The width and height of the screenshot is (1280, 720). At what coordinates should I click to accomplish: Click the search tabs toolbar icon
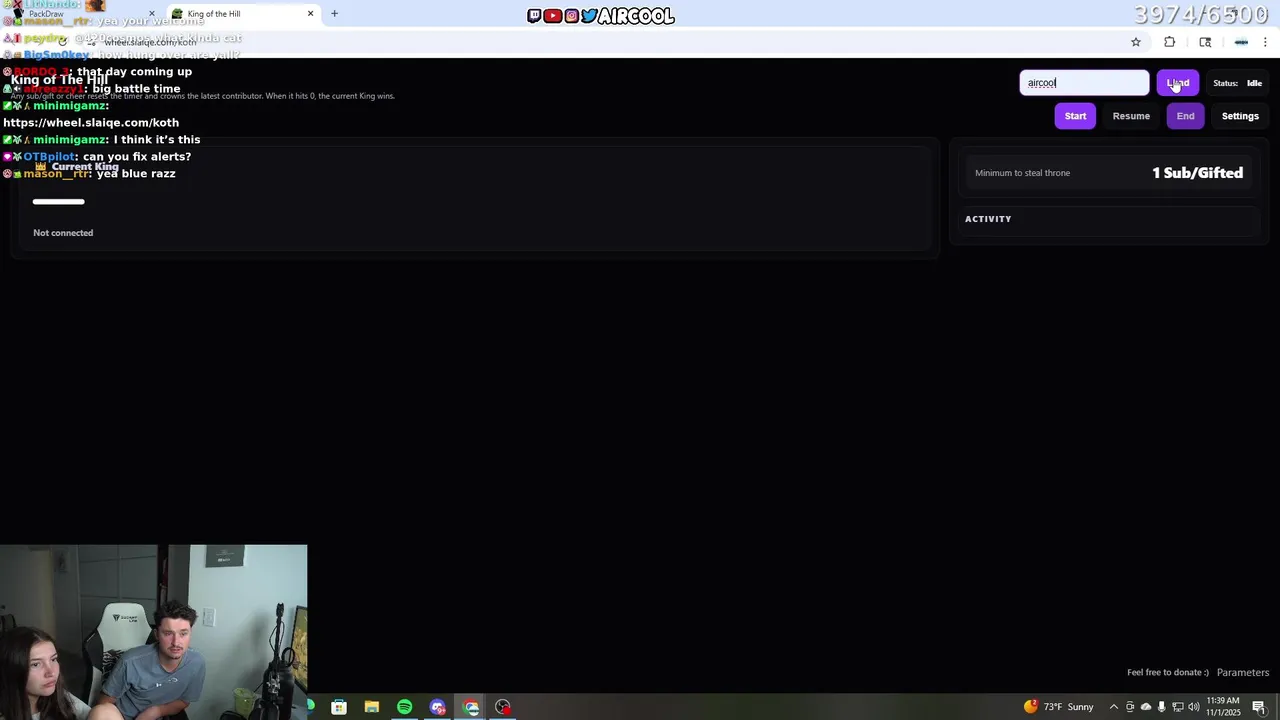click(1205, 42)
